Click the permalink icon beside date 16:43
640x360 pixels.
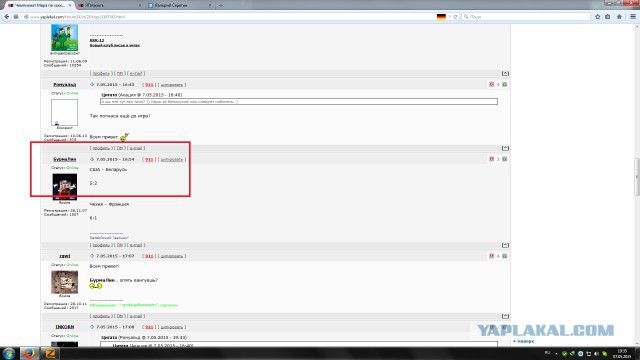tap(92, 84)
